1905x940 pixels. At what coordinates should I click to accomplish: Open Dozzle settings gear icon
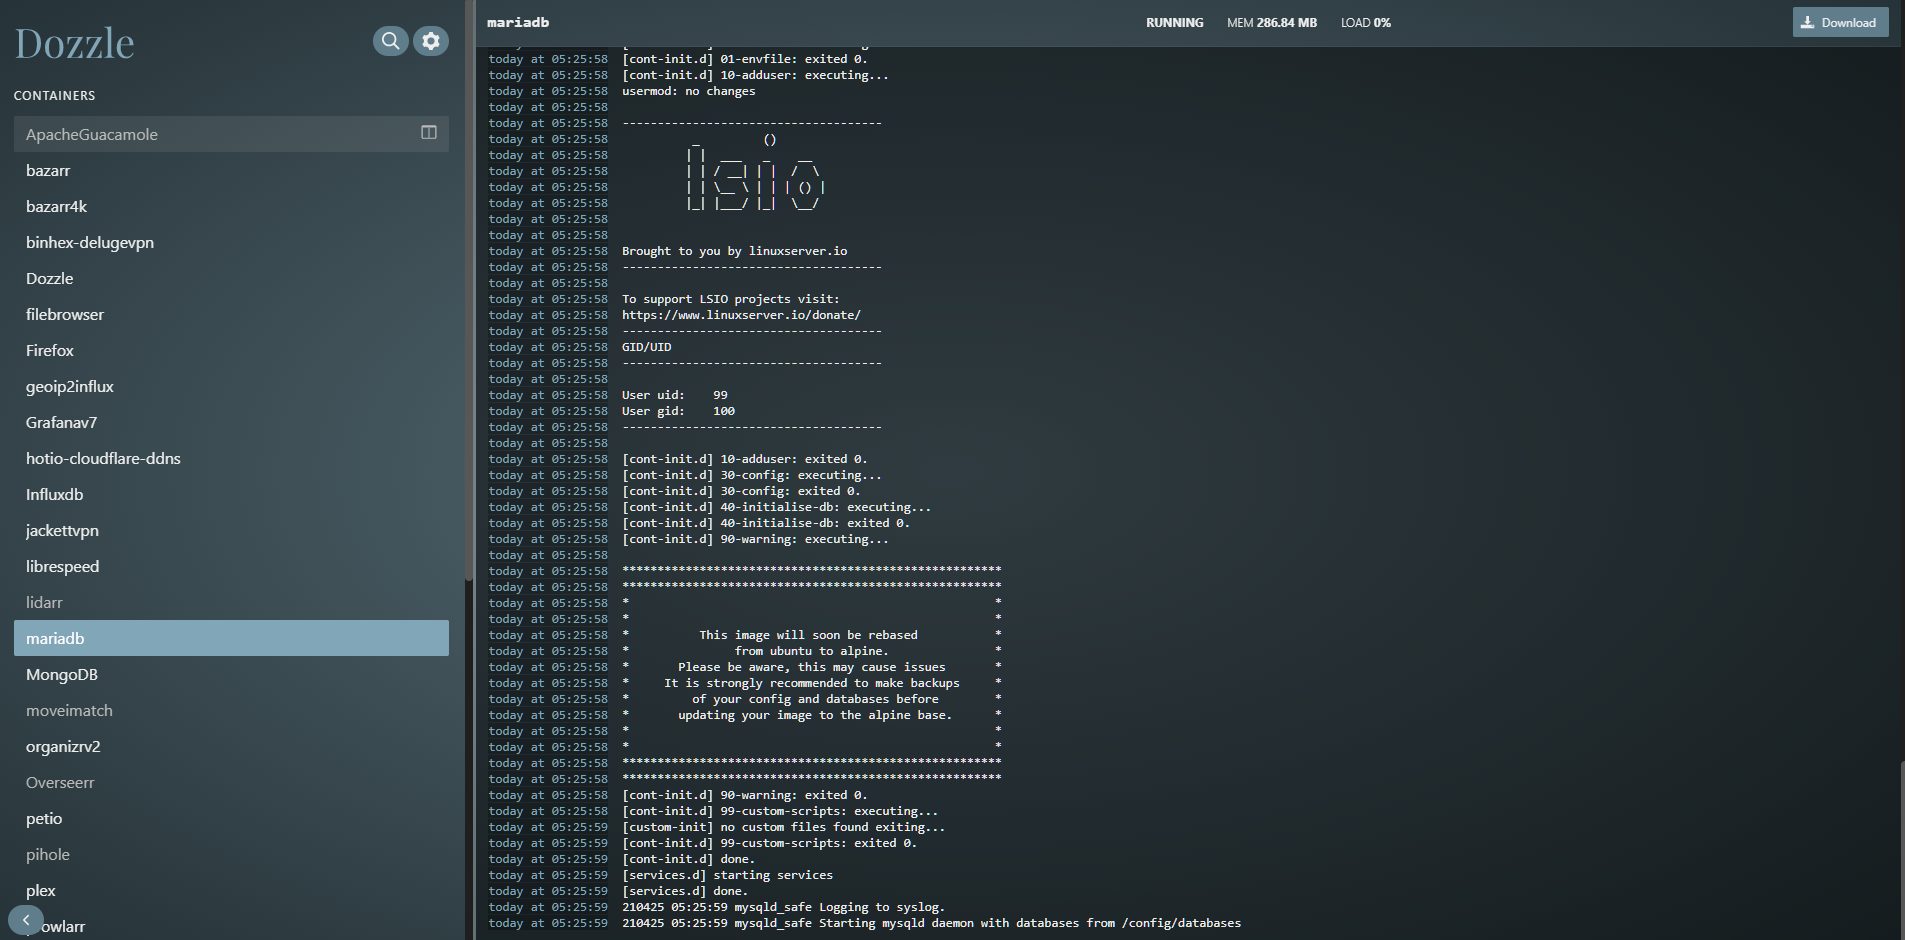tap(431, 41)
